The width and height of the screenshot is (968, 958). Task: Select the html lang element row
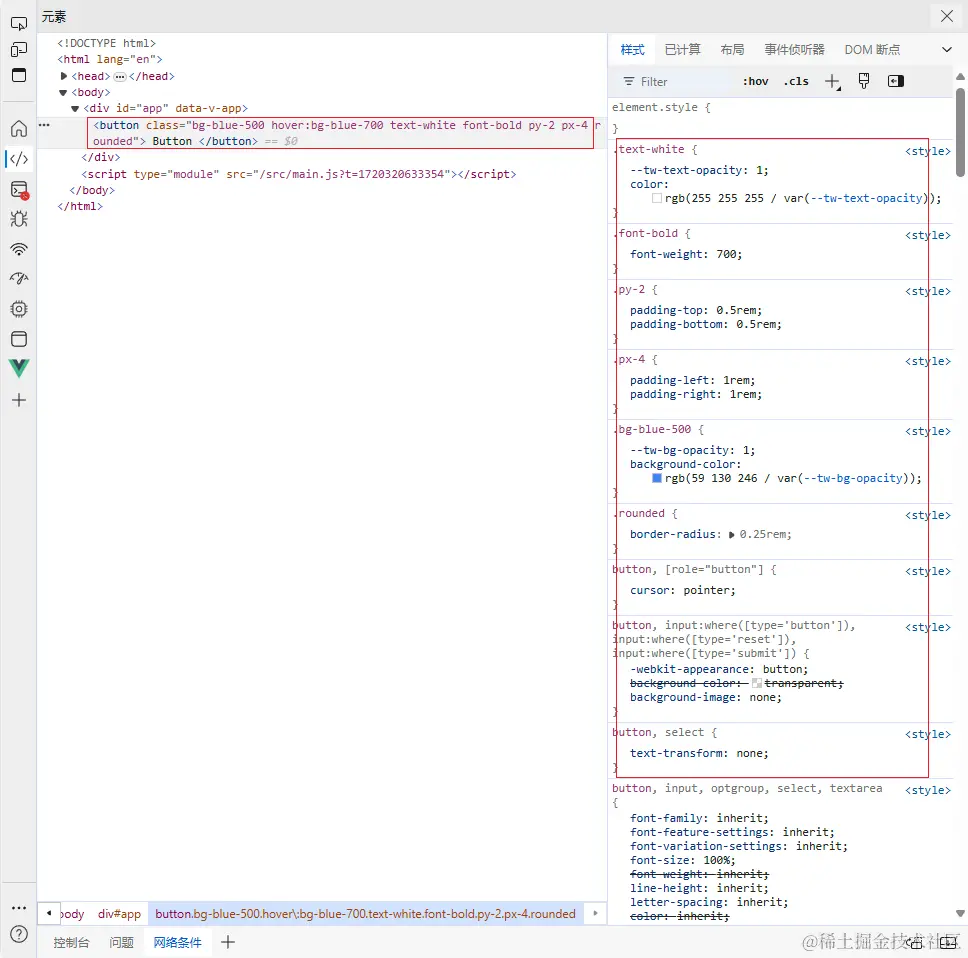[110, 59]
